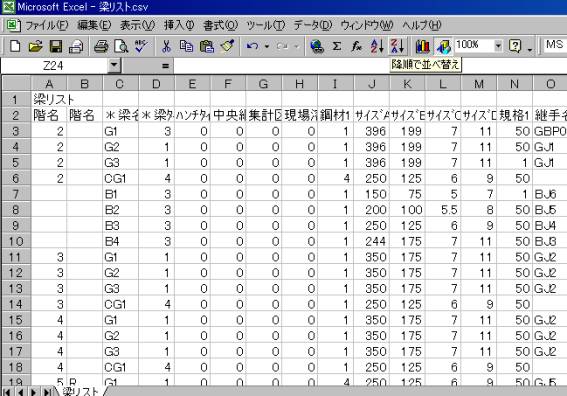Screen dimensions: 567x396
Task: Select column J header
Action: 371,84
